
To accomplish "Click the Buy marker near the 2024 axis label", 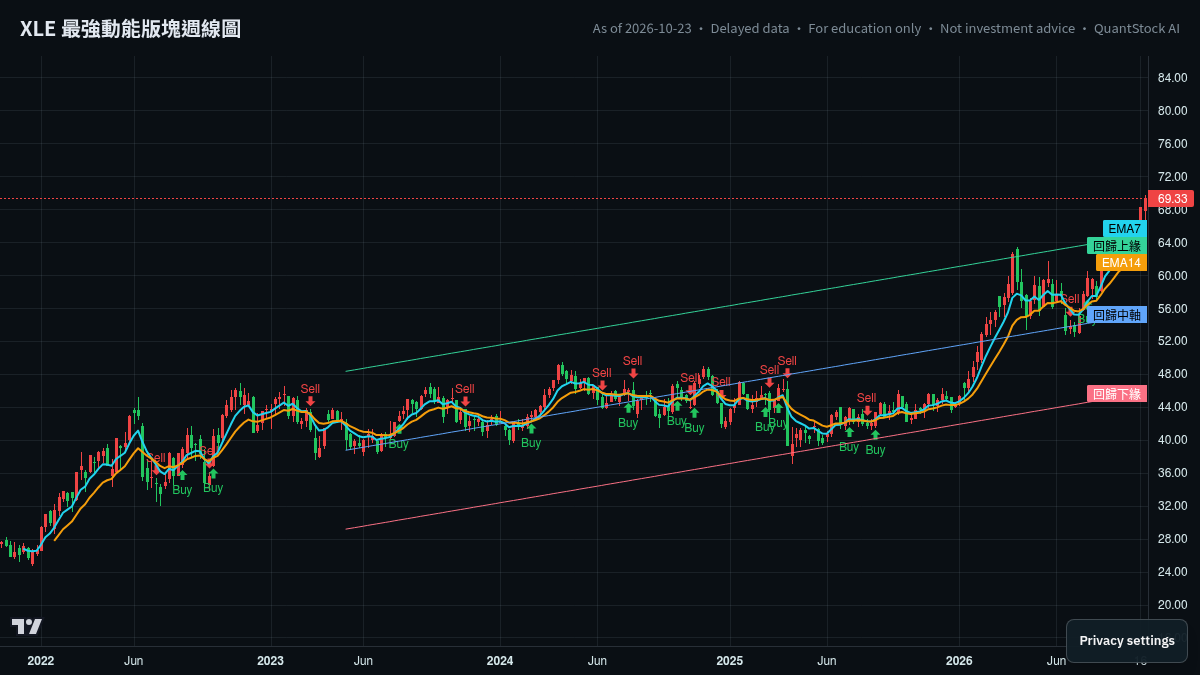I will pyautogui.click(x=531, y=436).
